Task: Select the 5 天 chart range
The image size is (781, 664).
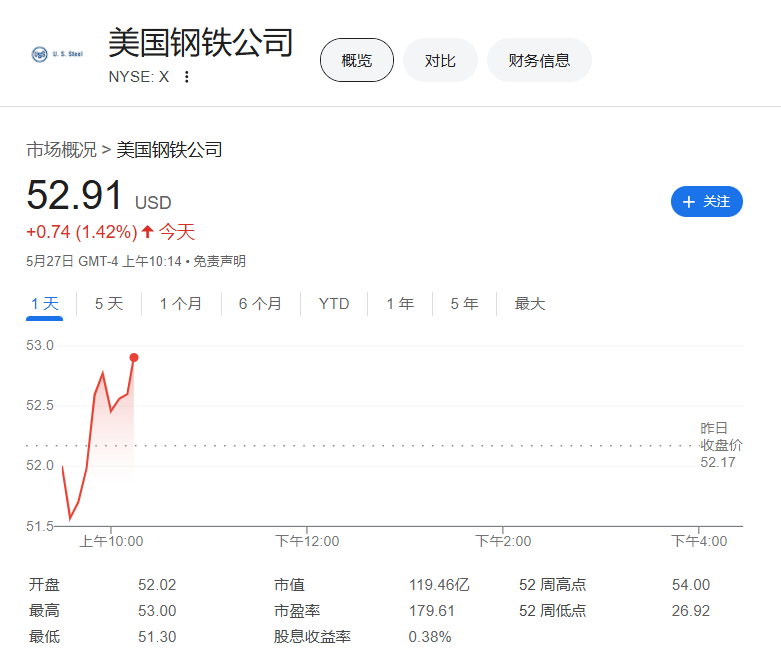Action: (109, 304)
